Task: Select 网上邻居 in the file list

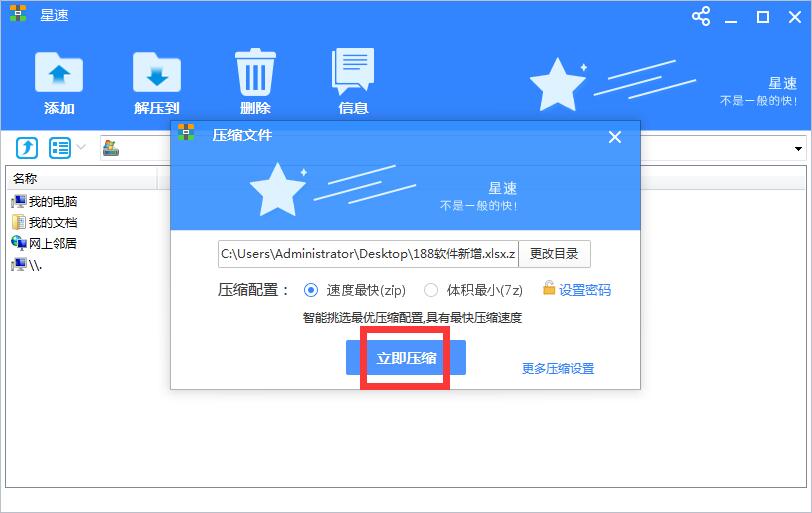Action: click(x=52, y=243)
